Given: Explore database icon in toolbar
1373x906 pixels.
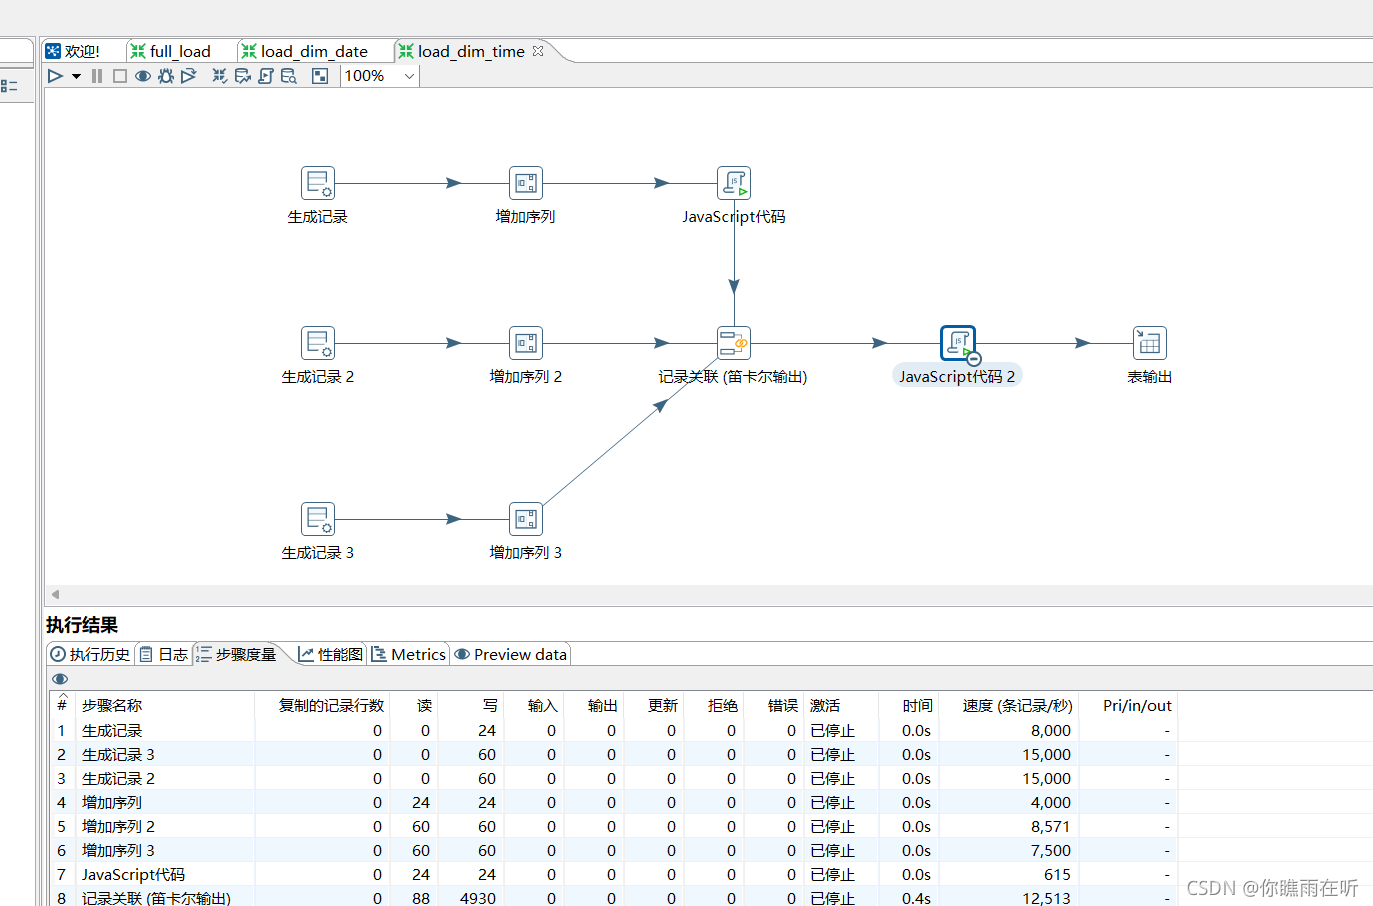Looking at the screenshot, I should coord(289,76).
